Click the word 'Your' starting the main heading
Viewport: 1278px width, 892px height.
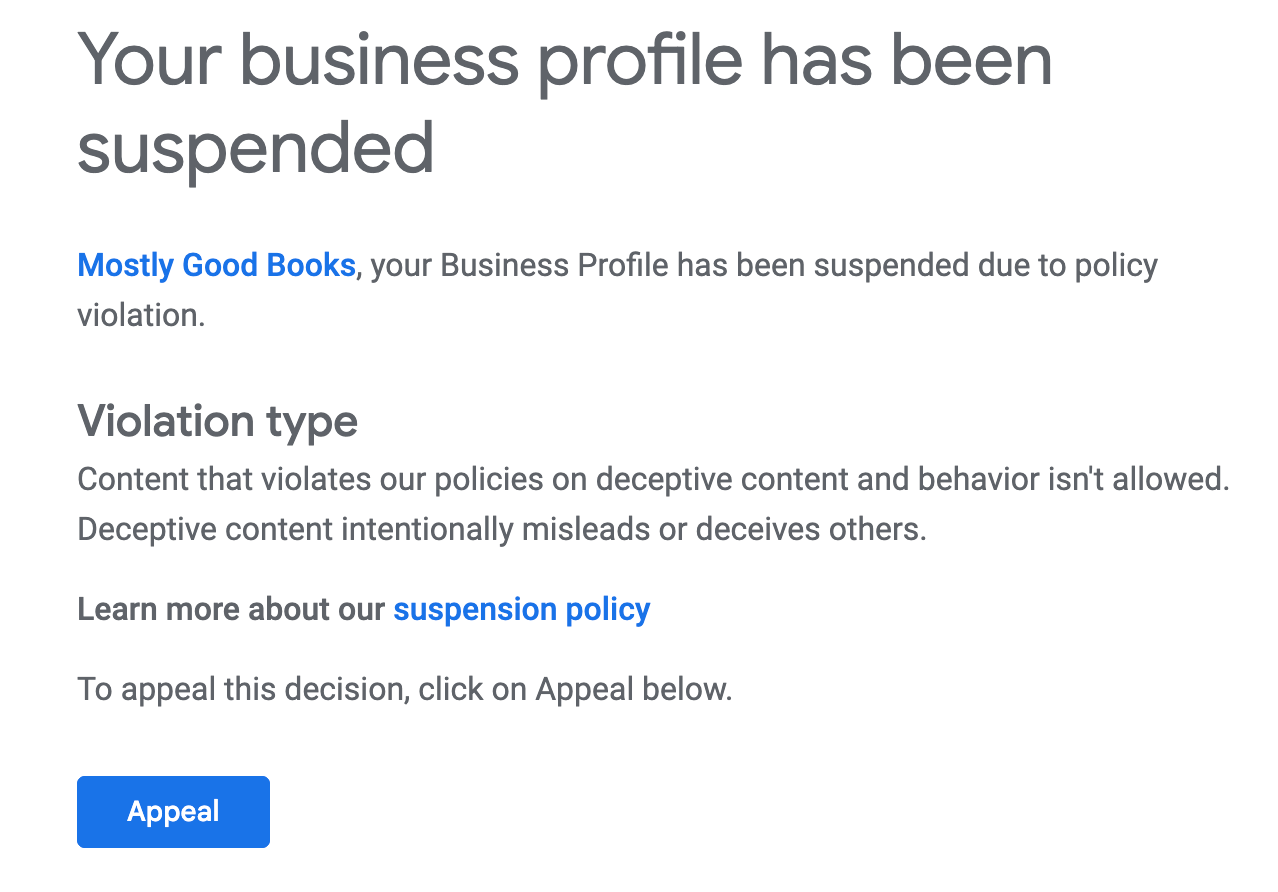(x=150, y=62)
